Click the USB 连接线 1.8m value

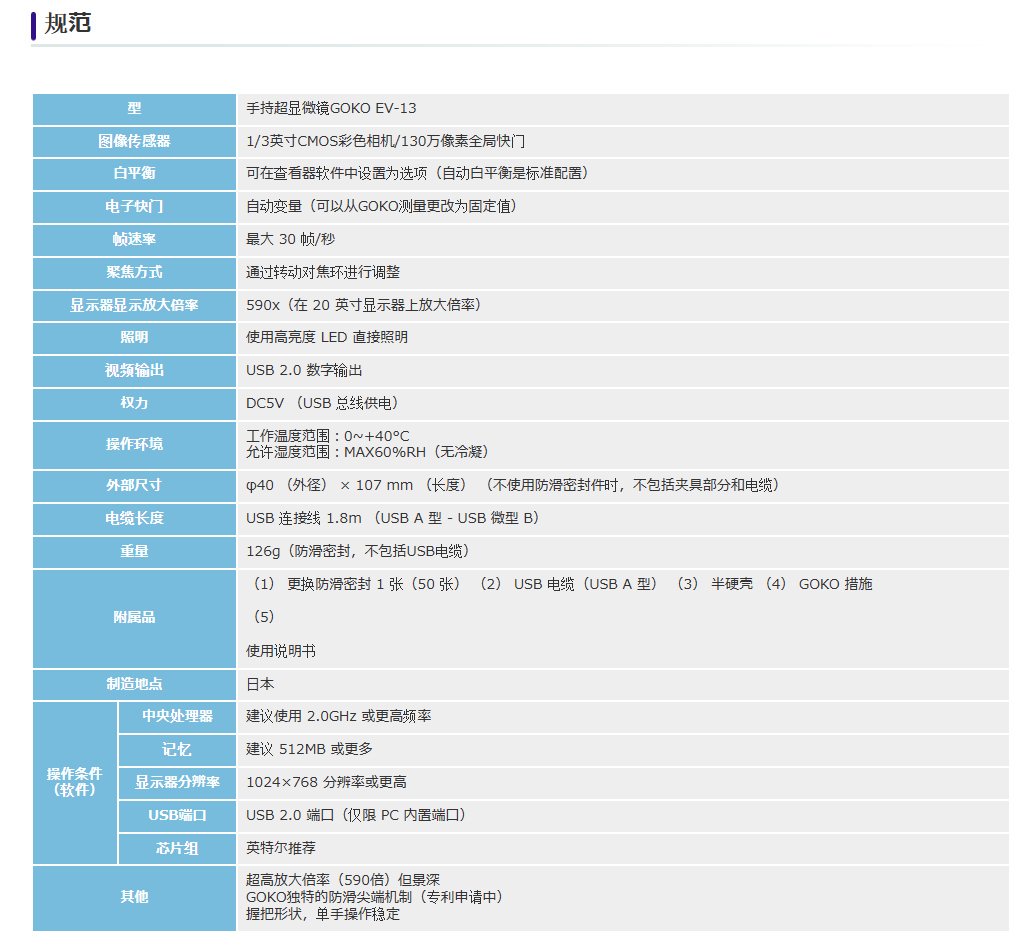point(394,518)
